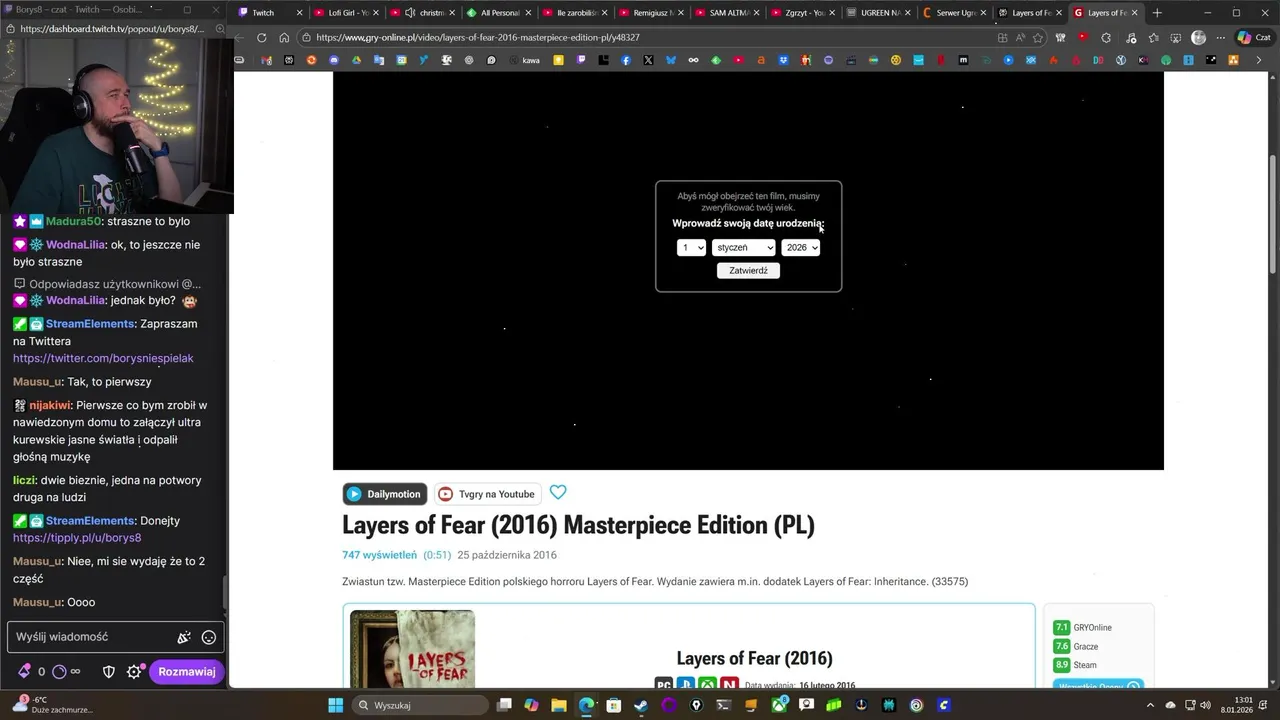Click the 7.6 Gracze rating
Viewport: 1280px width, 720px height.
pos(1076,646)
